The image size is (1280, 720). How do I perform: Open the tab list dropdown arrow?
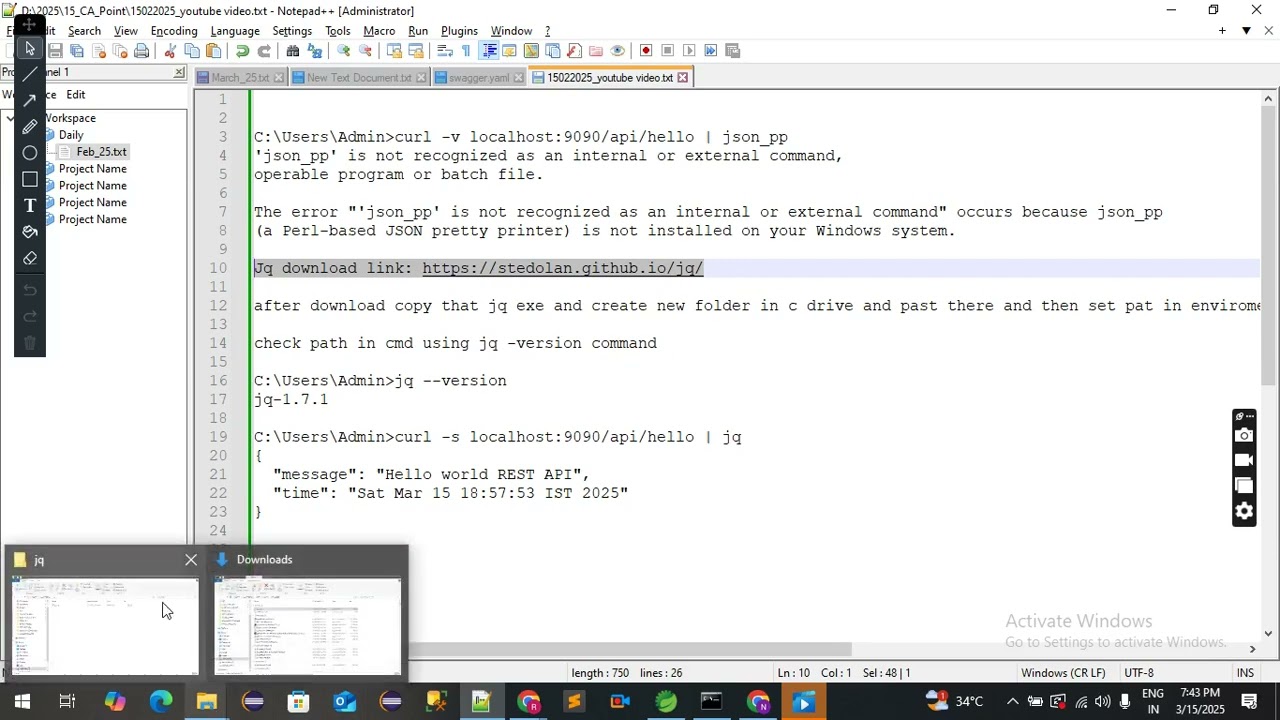[x=1246, y=31]
